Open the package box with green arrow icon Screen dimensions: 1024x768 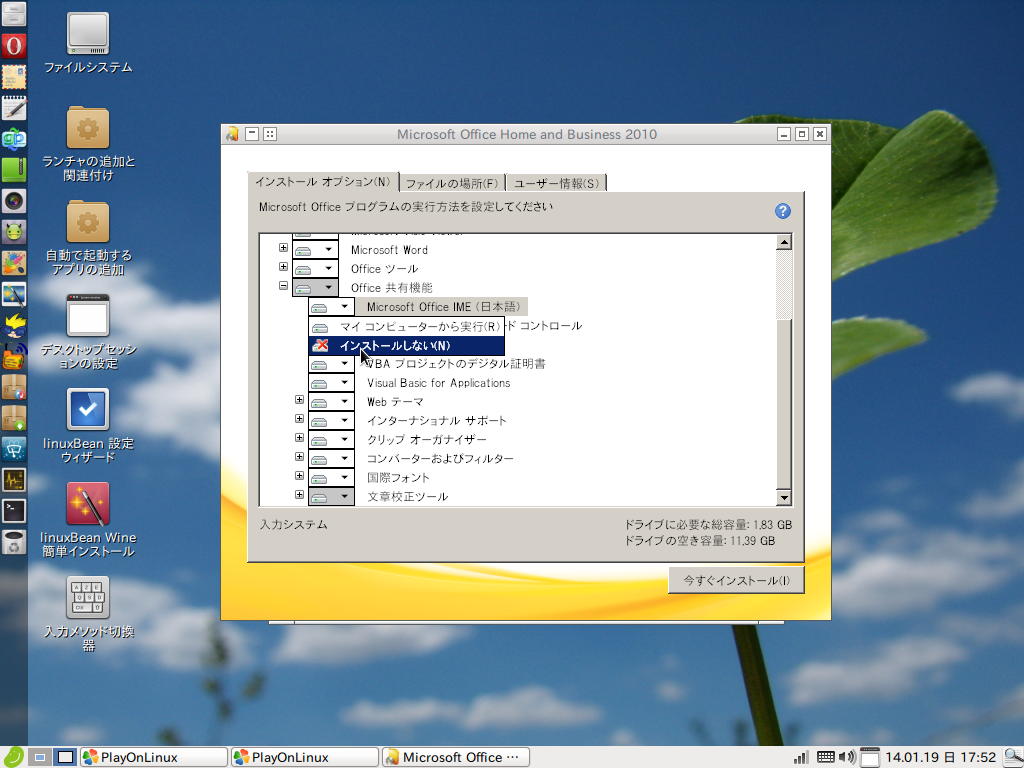pyautogui.click(x=13, y=418)
